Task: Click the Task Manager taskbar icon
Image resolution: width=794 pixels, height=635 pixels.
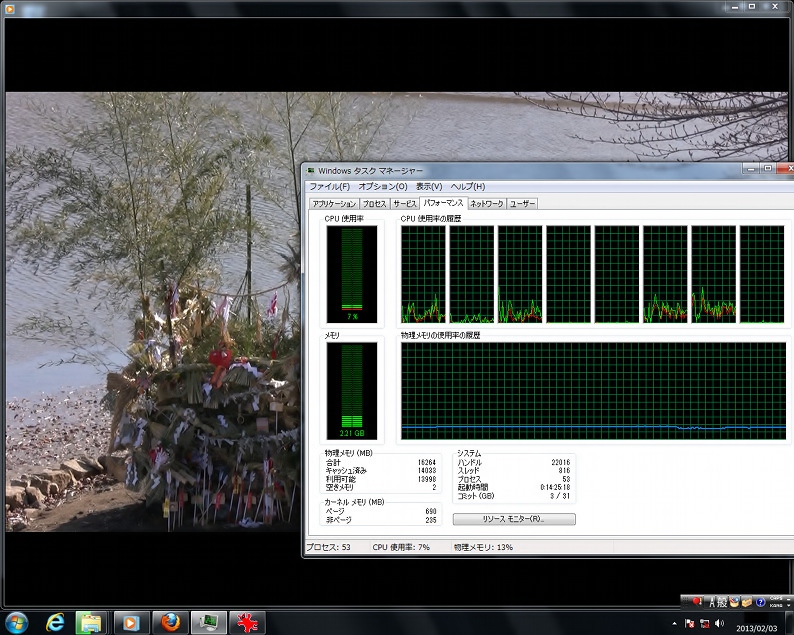Action: coord(209,621)
